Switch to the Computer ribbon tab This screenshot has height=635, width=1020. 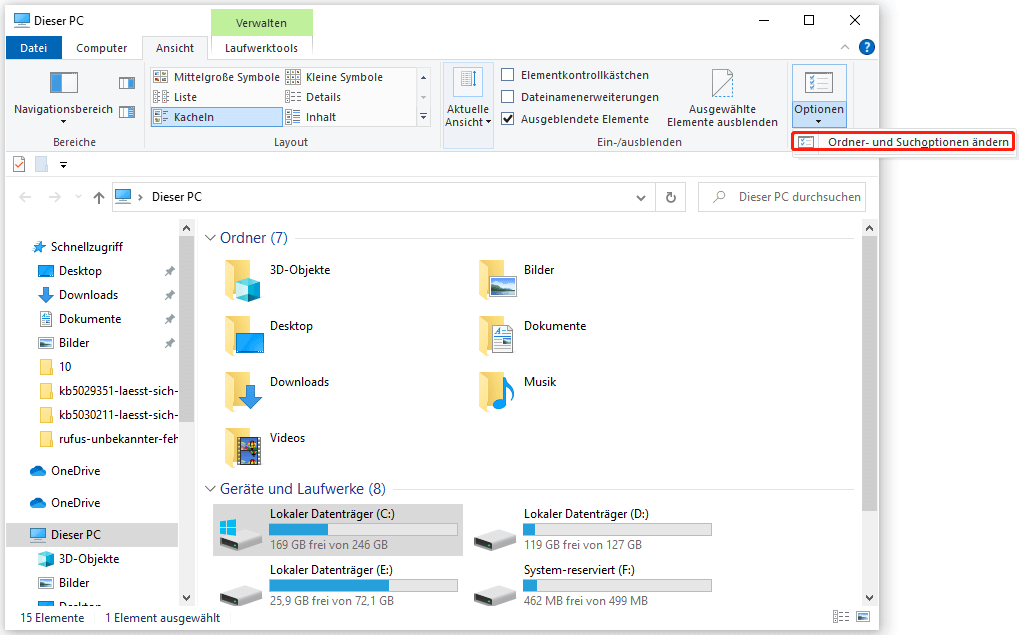coord(102,47)
